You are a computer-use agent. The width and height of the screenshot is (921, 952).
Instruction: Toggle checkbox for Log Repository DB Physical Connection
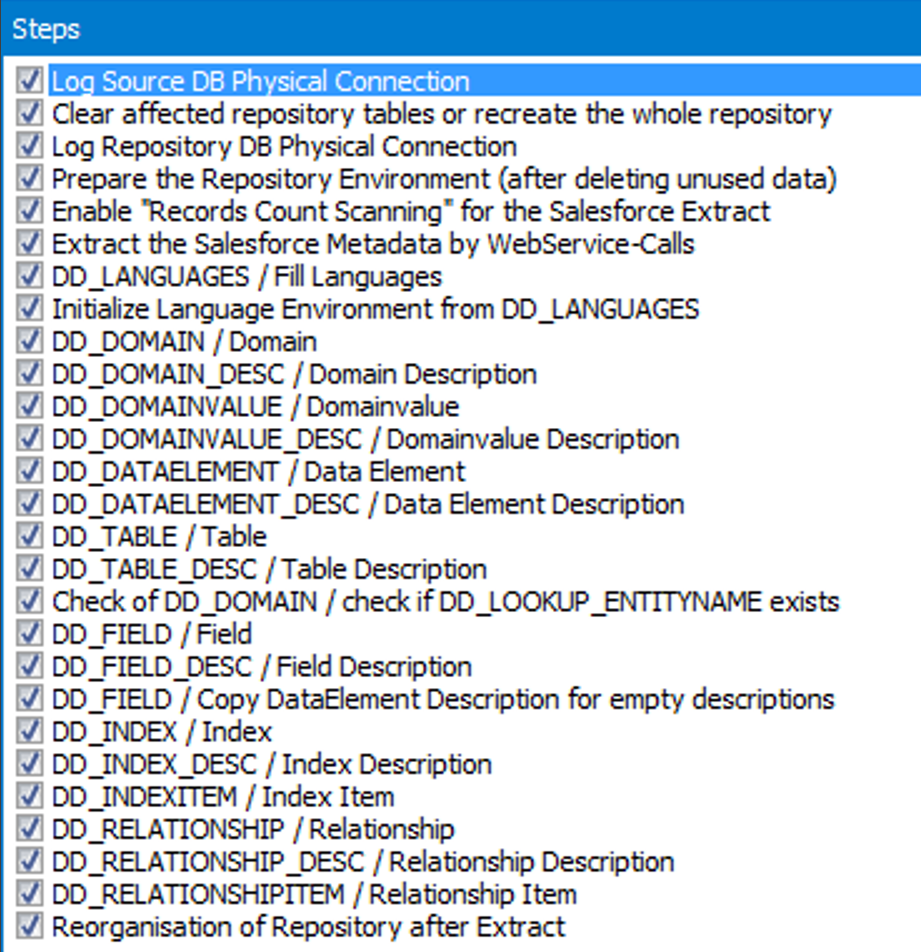point(29,146)
